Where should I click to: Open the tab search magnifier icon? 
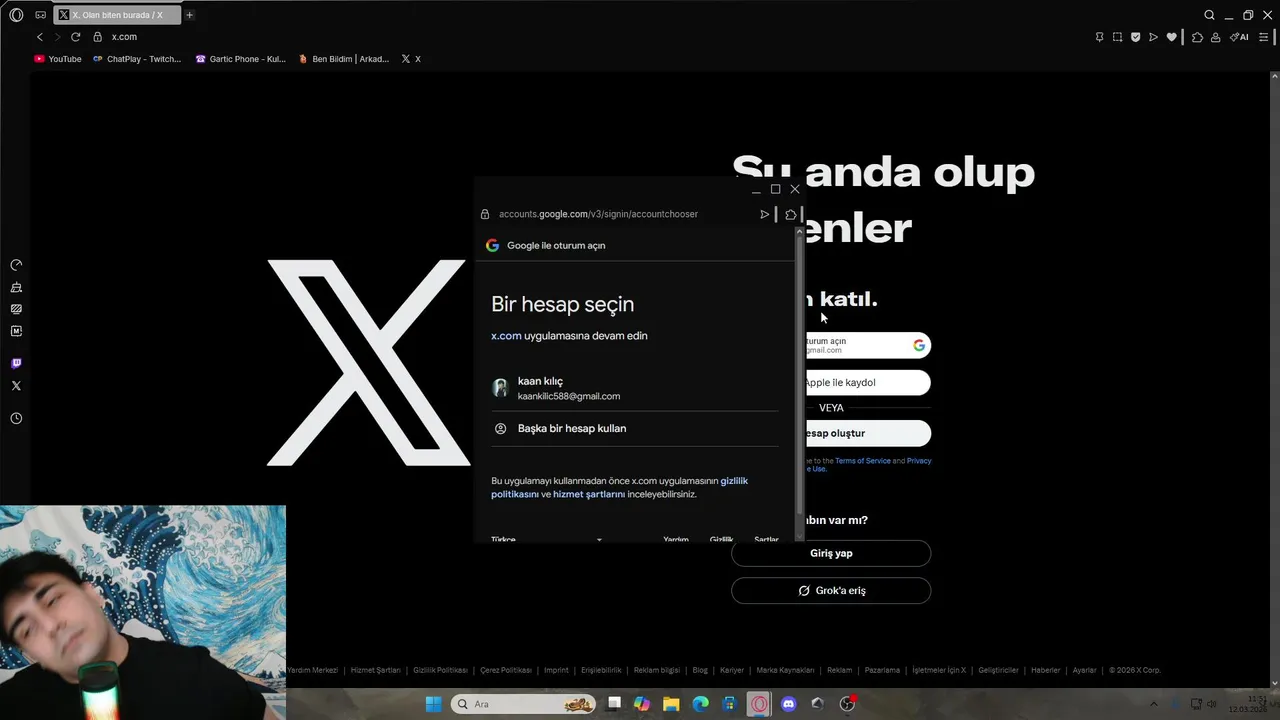[1209, 15]
